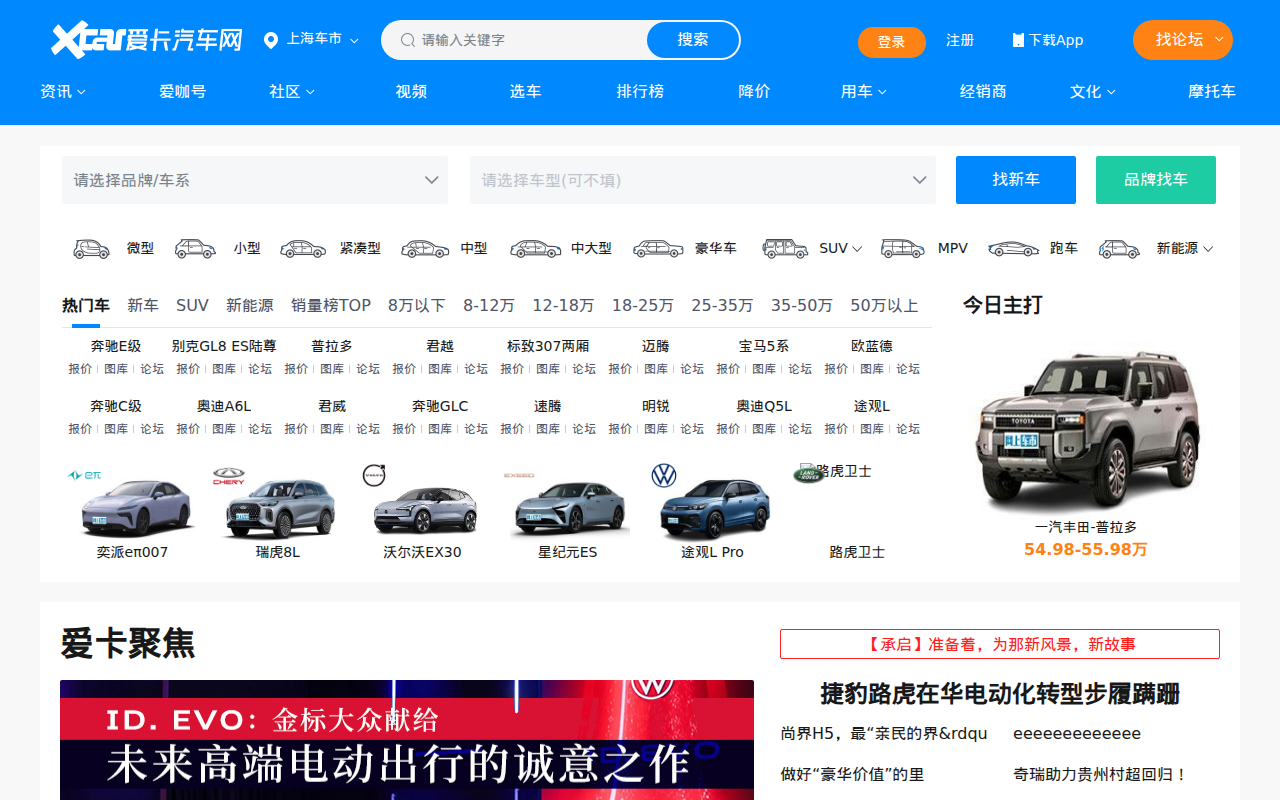The width and height of the screenshot is (1280, 800).
Task: Expand the 用车 navigation menu
Action: click(x=864, y=91)
